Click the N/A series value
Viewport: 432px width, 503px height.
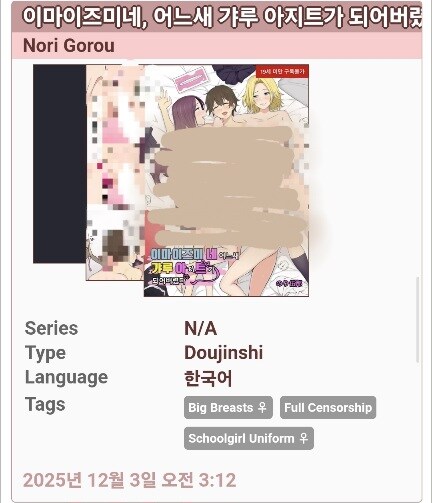click(x=201, y=329)
